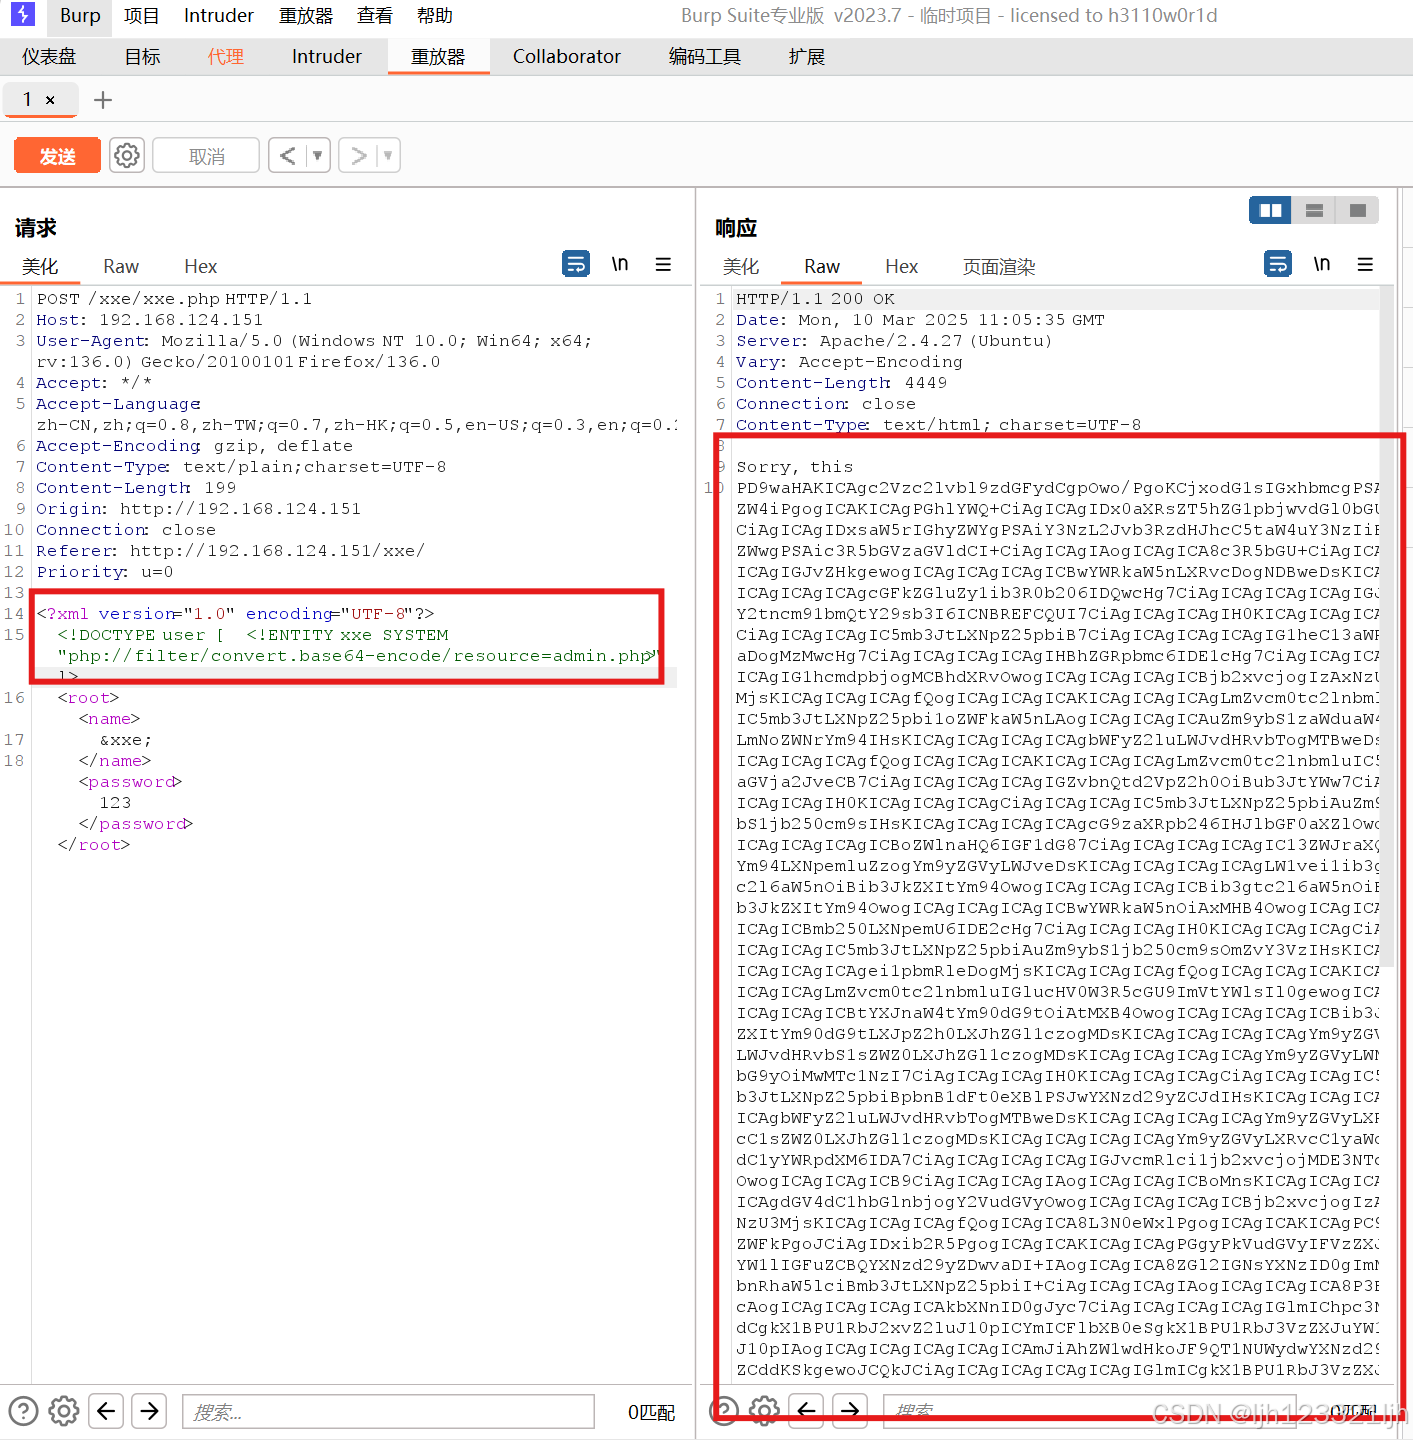Click the Burp Suite logo icon
The width and height of the screenshot is (1413, 1440).
click(22, 14)
